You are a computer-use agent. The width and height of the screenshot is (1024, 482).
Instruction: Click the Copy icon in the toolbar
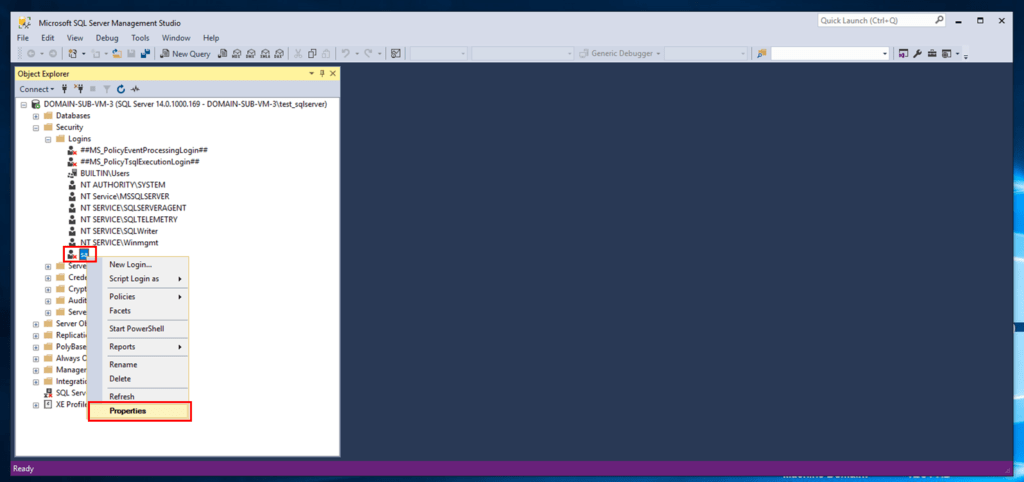[x=312, y=53]
